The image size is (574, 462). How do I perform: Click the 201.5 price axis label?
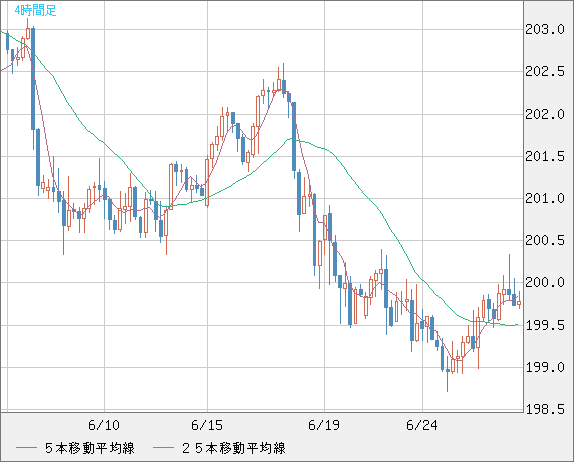(x=545, y=156)
